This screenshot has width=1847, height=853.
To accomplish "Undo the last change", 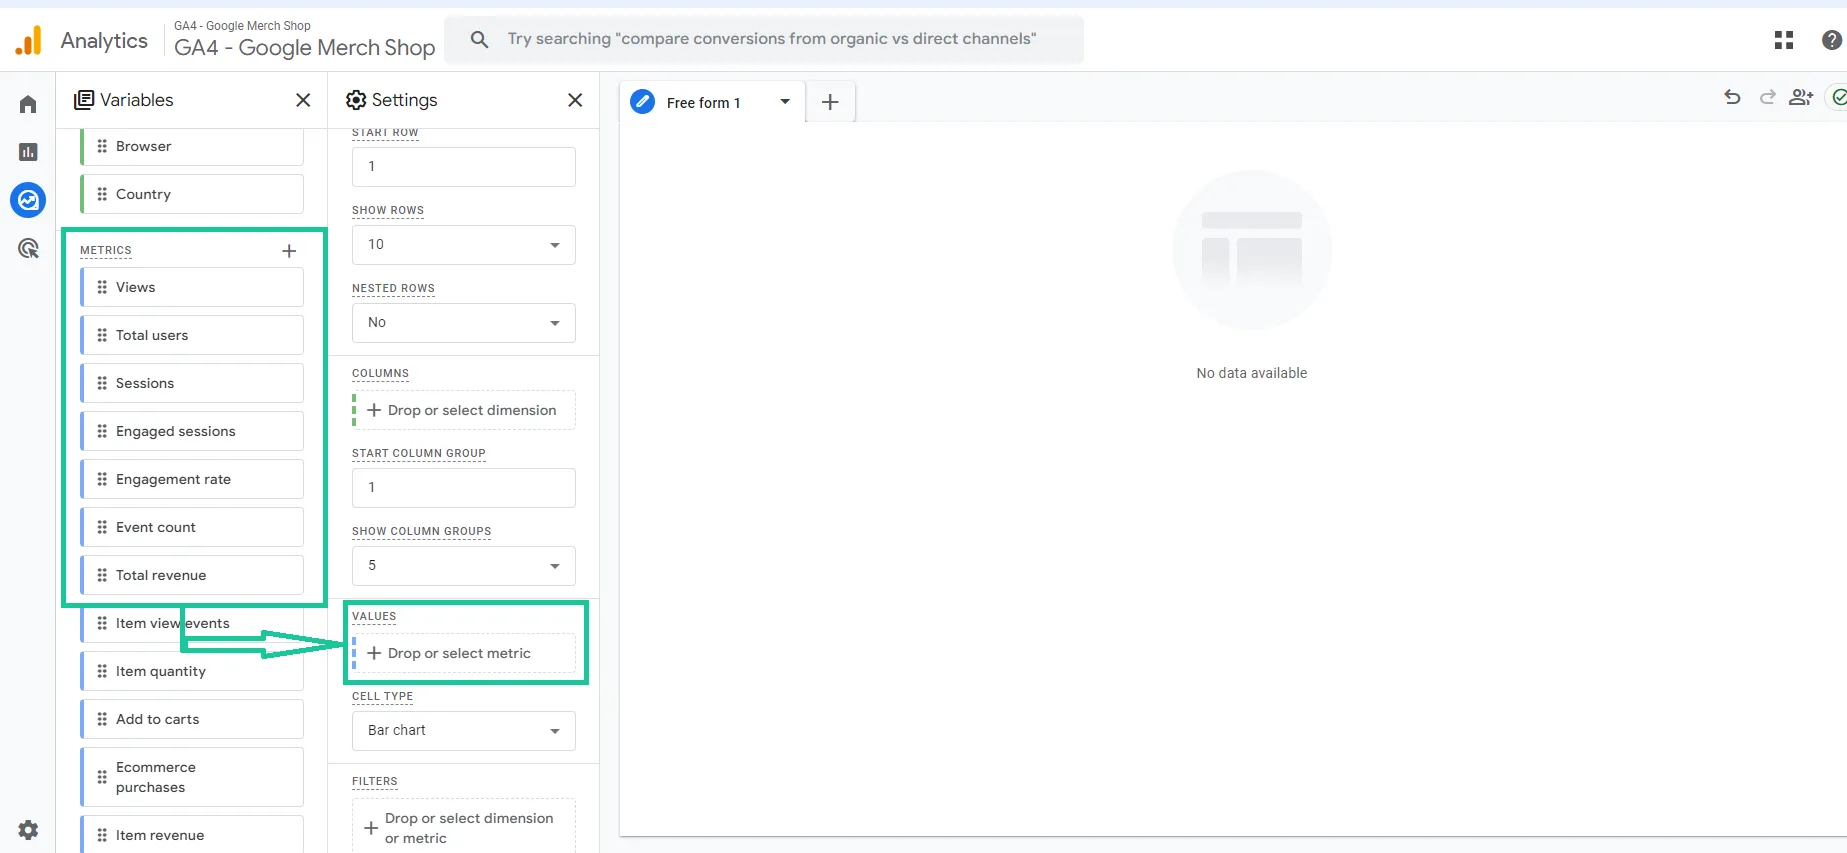I will coord(1733,97).
